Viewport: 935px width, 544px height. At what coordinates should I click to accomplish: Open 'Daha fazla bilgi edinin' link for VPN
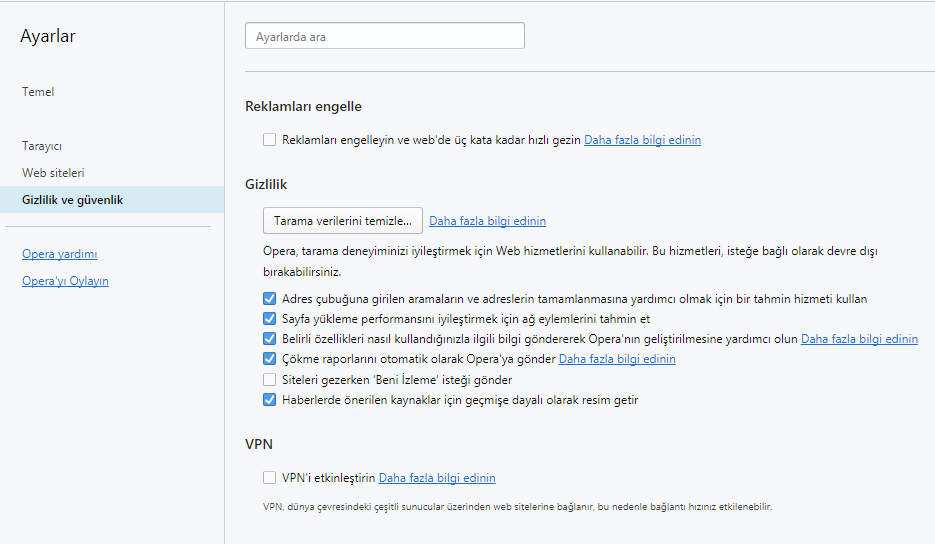click(x=437, y=478)
